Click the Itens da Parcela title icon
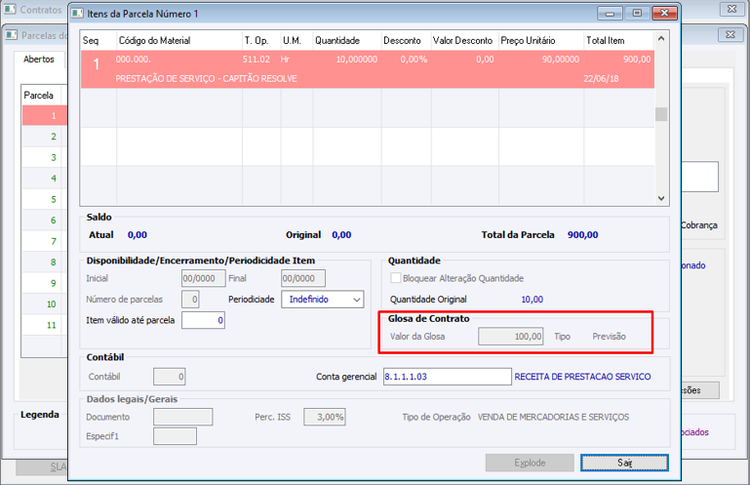The image size is (750, 485). pos(77,13)
